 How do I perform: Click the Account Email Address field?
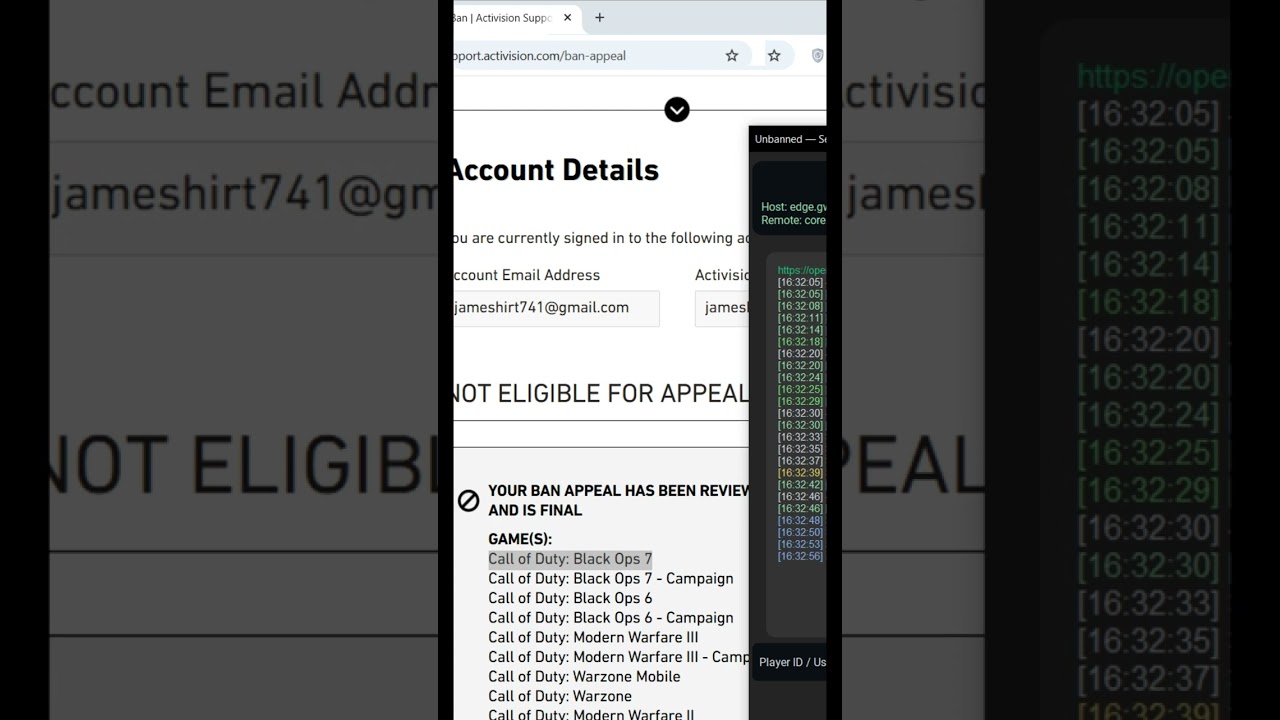pos(556,308)
